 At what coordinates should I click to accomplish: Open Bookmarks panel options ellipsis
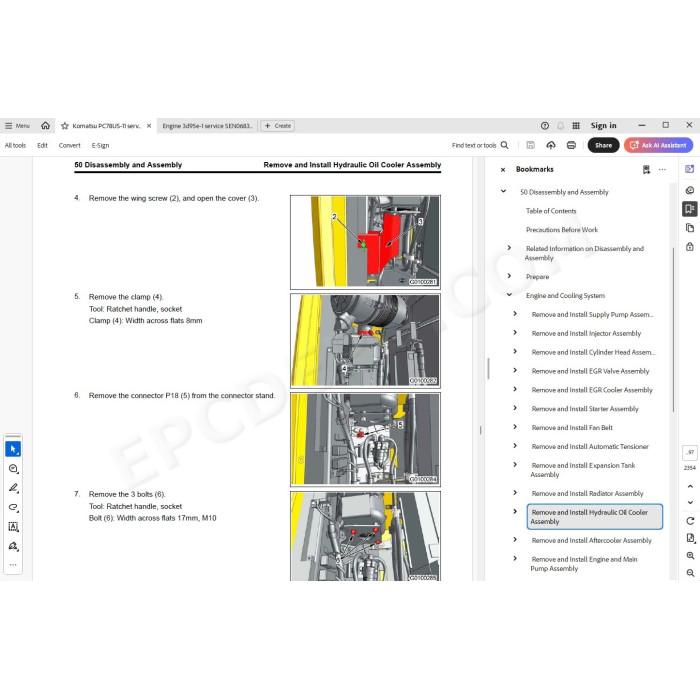tap(662, 170)
